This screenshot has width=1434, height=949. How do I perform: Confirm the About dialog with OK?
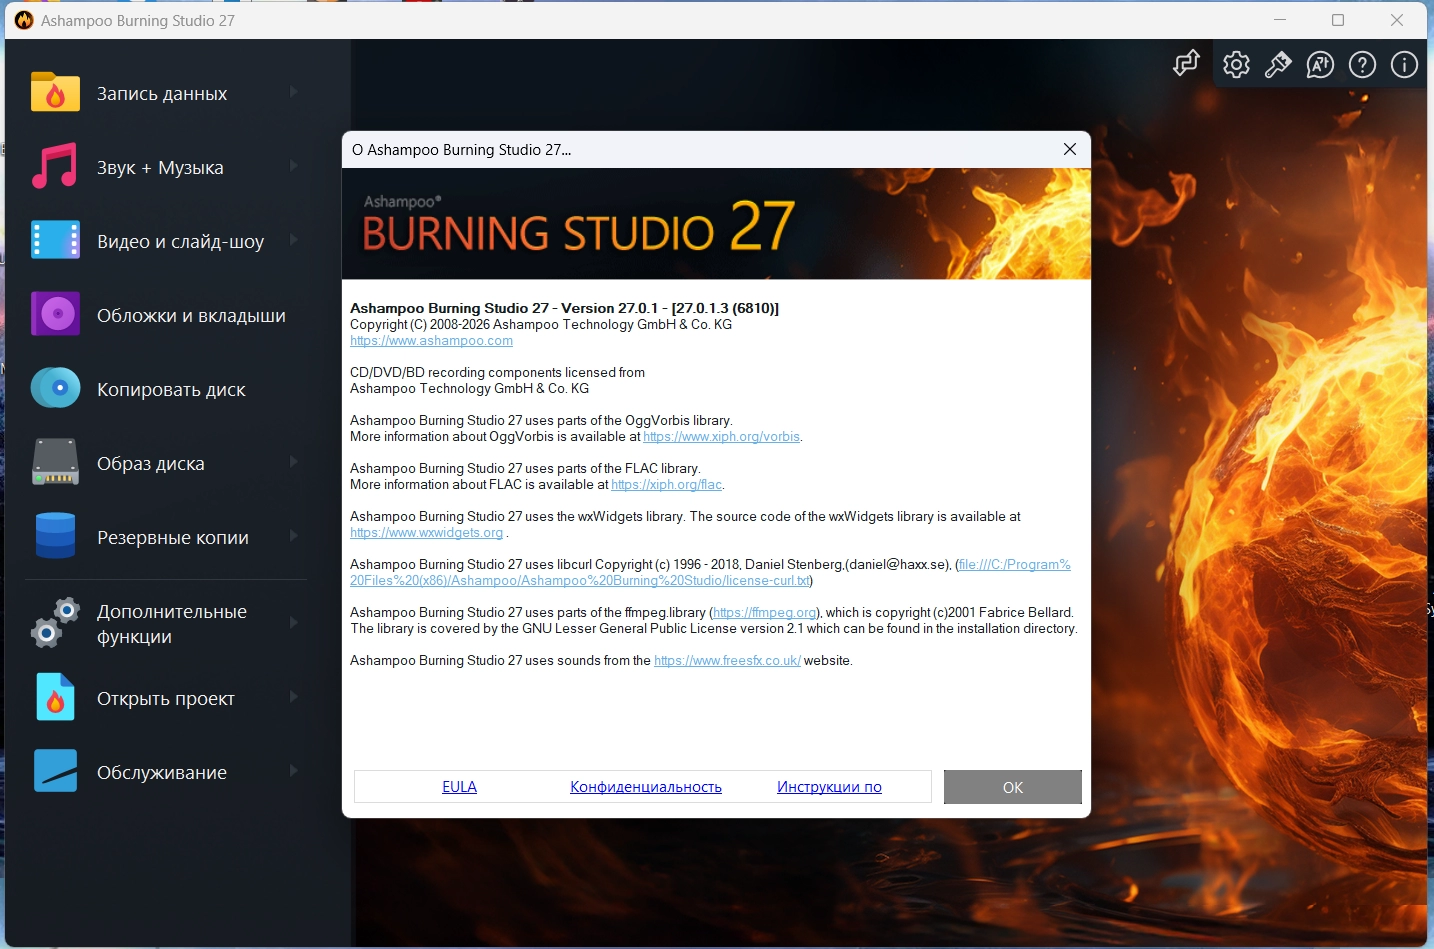click(x=1013, y=787)
